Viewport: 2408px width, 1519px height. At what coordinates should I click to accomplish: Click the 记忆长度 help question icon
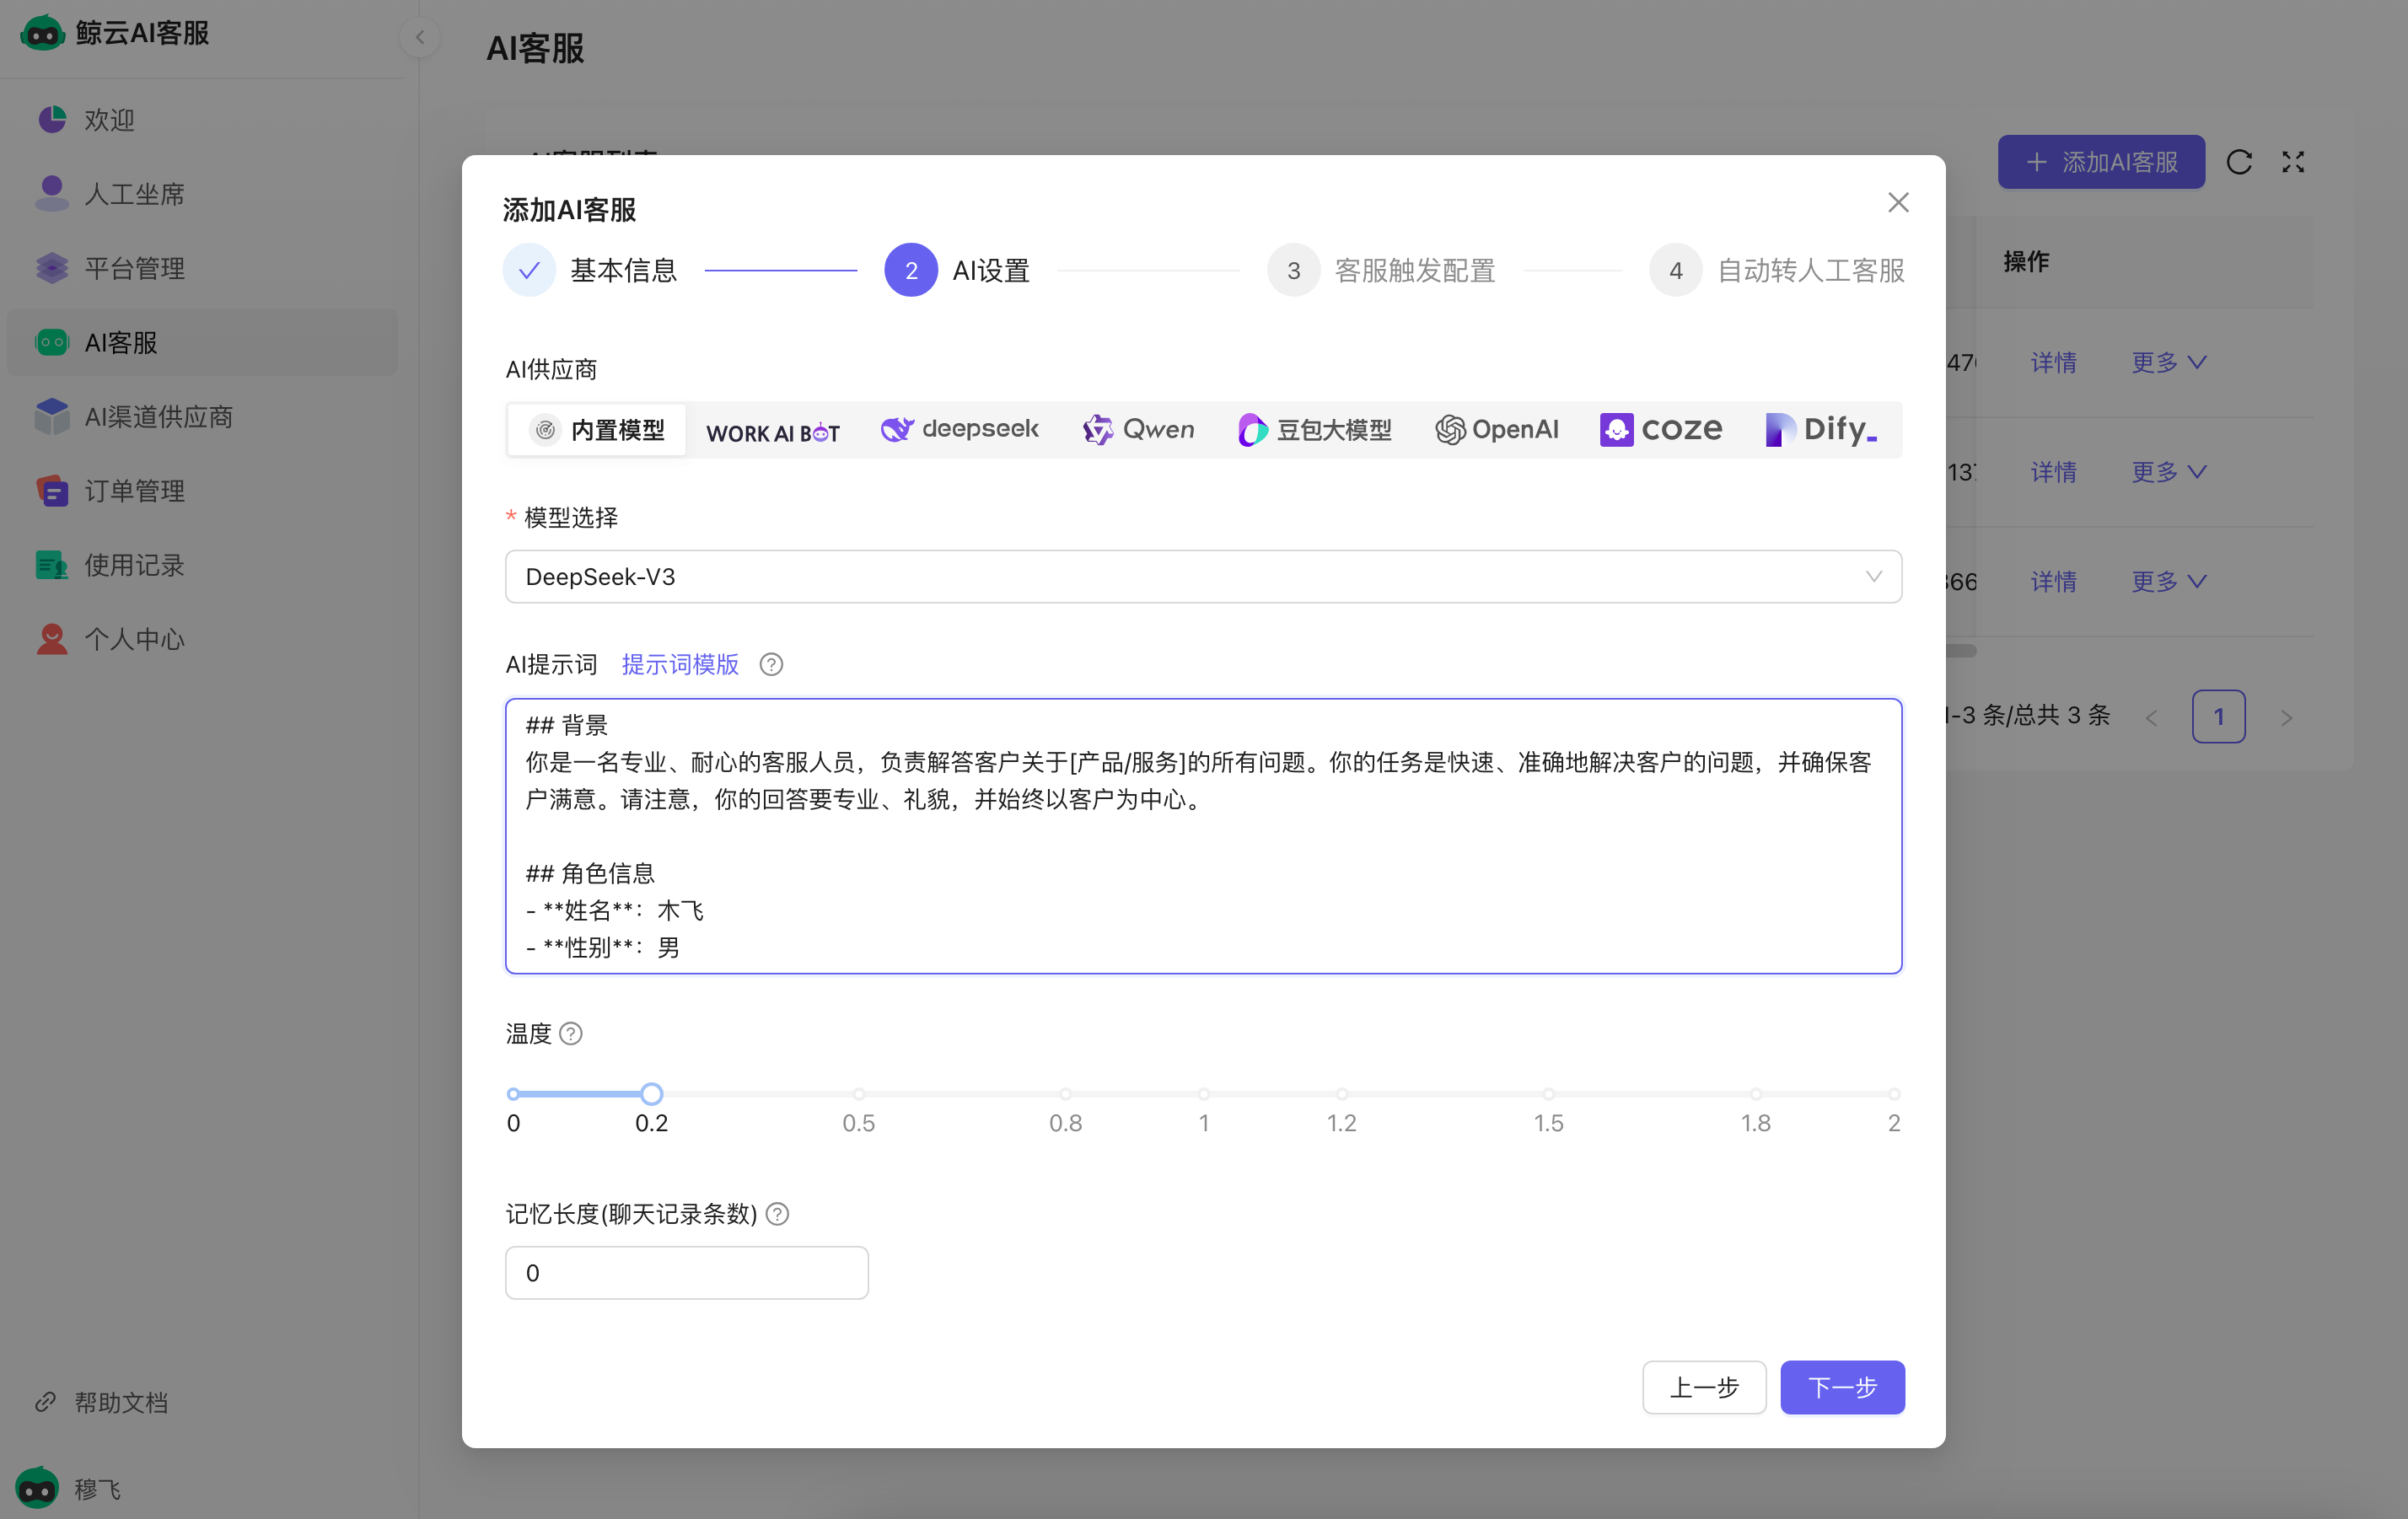[x=777, y=1214]
